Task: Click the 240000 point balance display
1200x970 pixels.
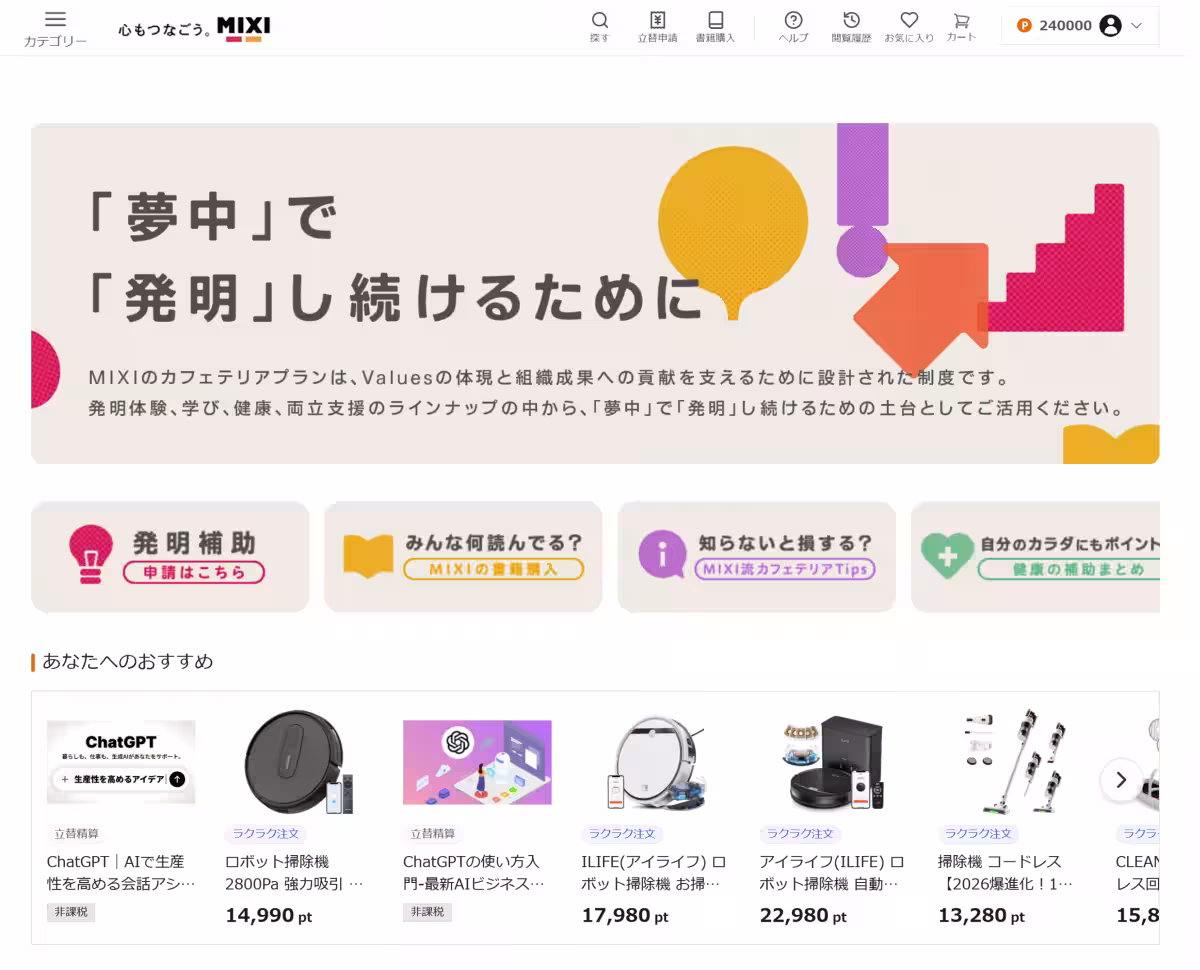Action: coord(1066,26)
